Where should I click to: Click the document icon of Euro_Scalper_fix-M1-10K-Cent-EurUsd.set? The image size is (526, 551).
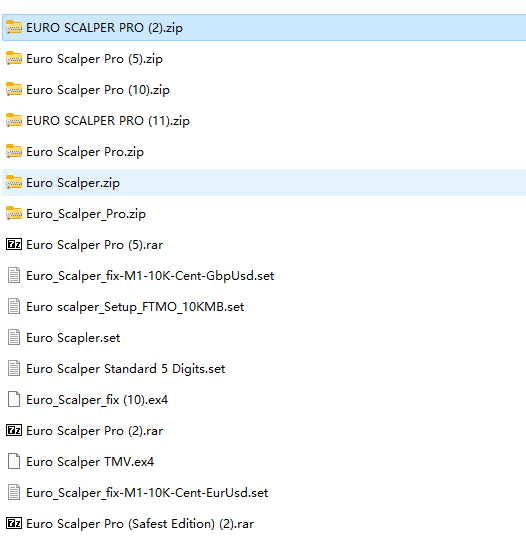tap(14, 492)
